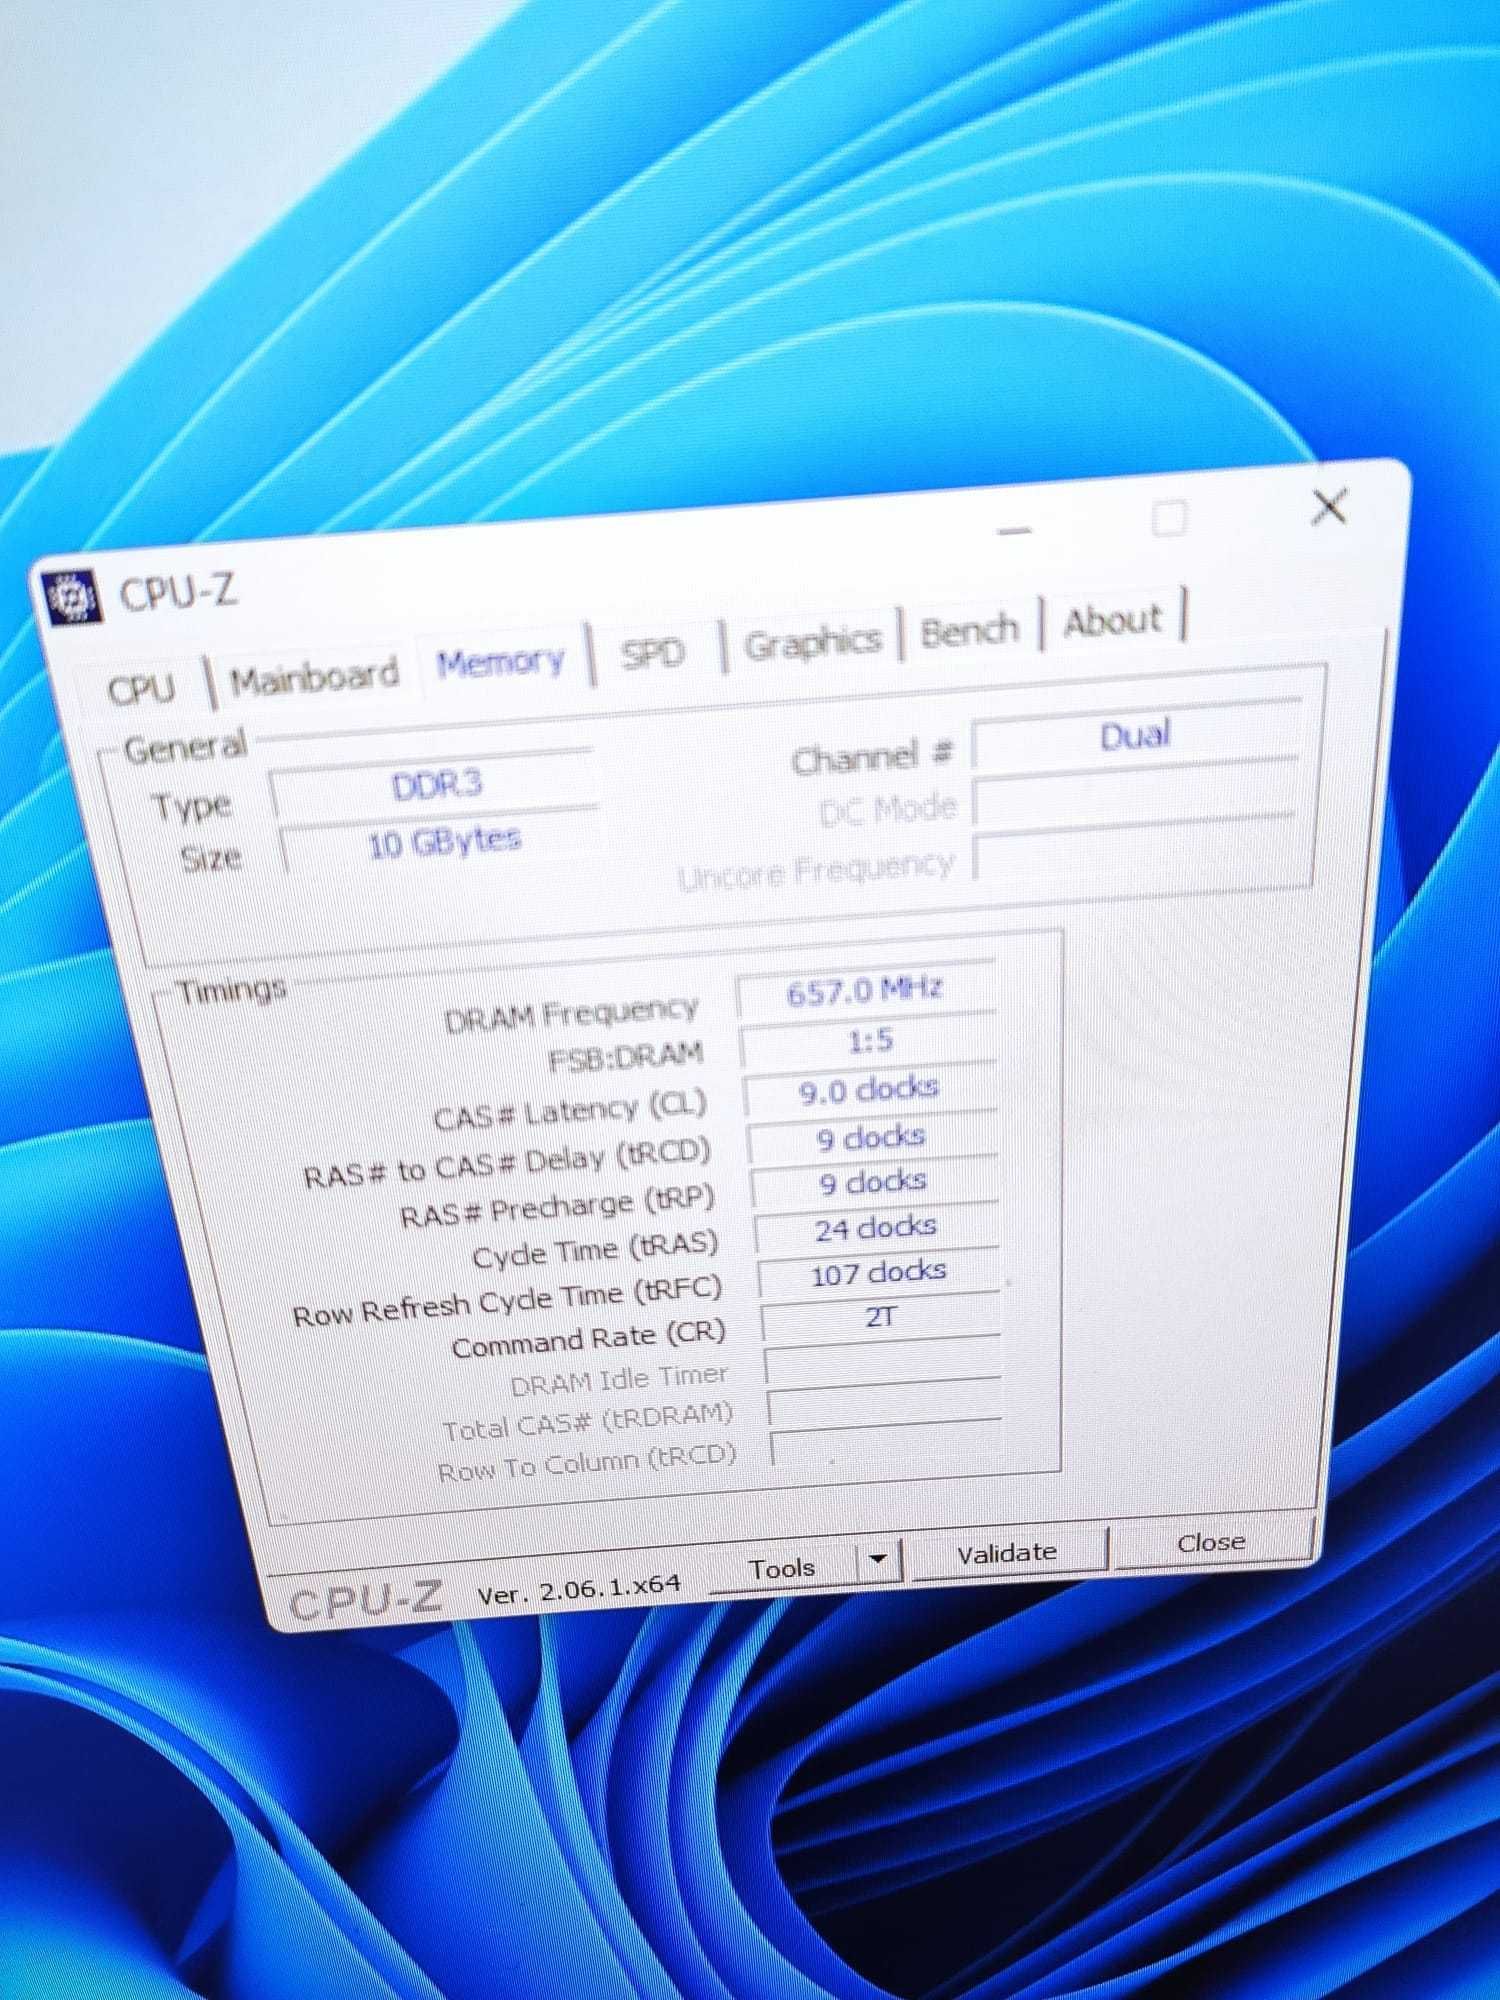The image size is (1500, 2000).
Task: Expand the Tools dropdown arrow
Action: 878,1559
